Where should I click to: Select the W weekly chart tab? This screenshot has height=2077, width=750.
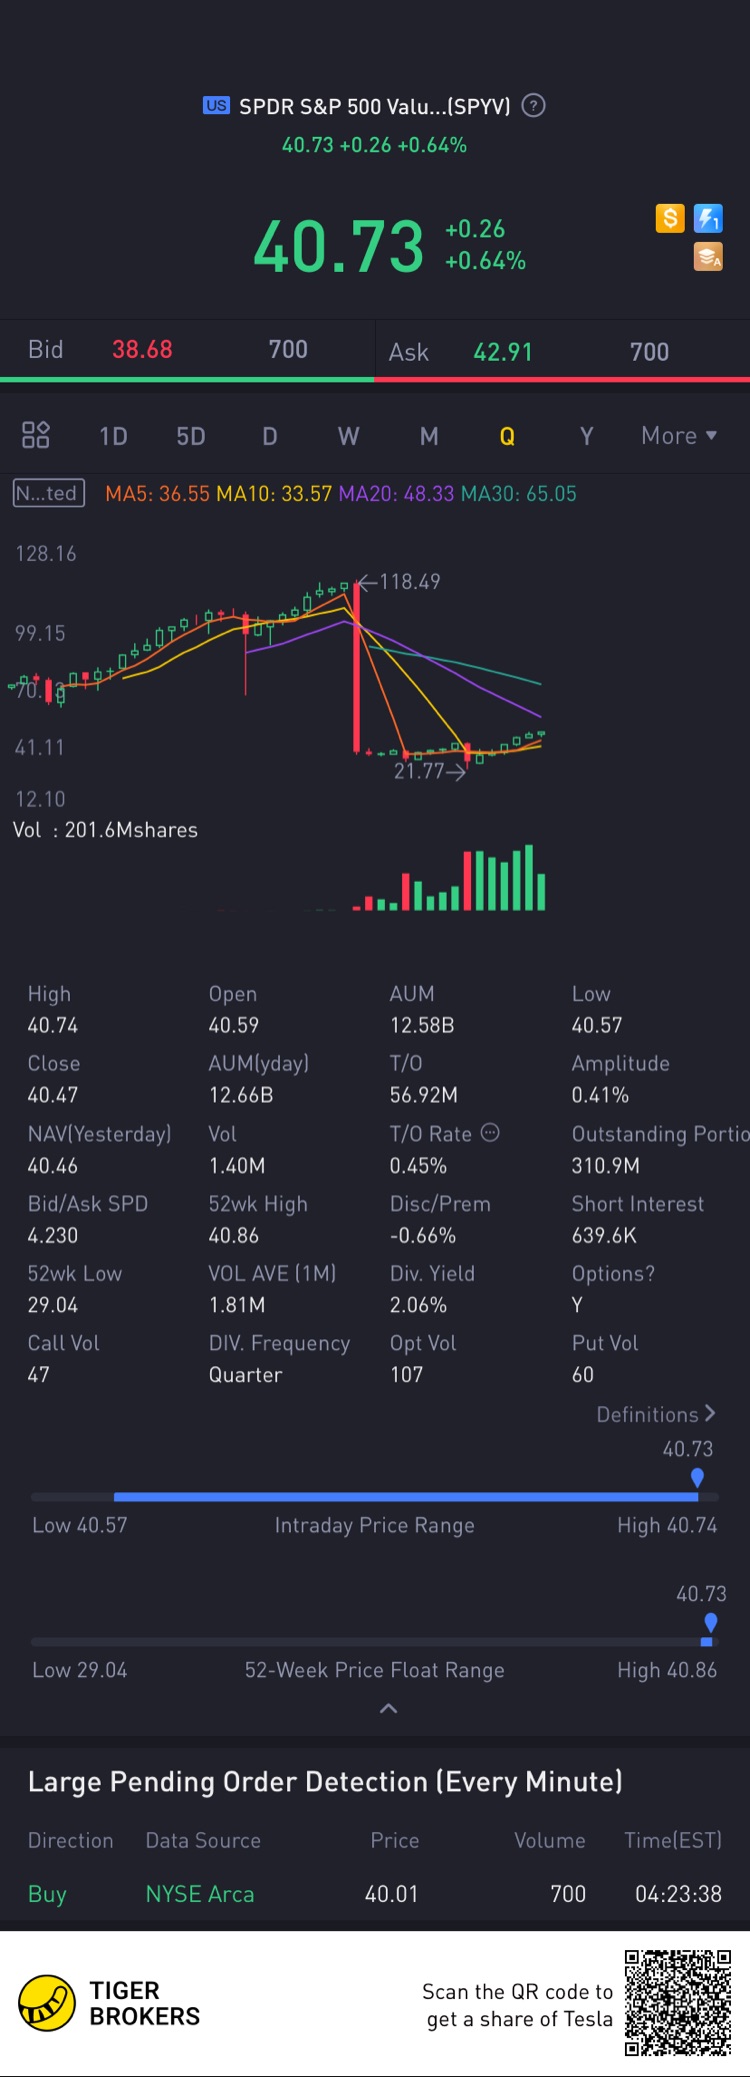(x=348, y=436)
